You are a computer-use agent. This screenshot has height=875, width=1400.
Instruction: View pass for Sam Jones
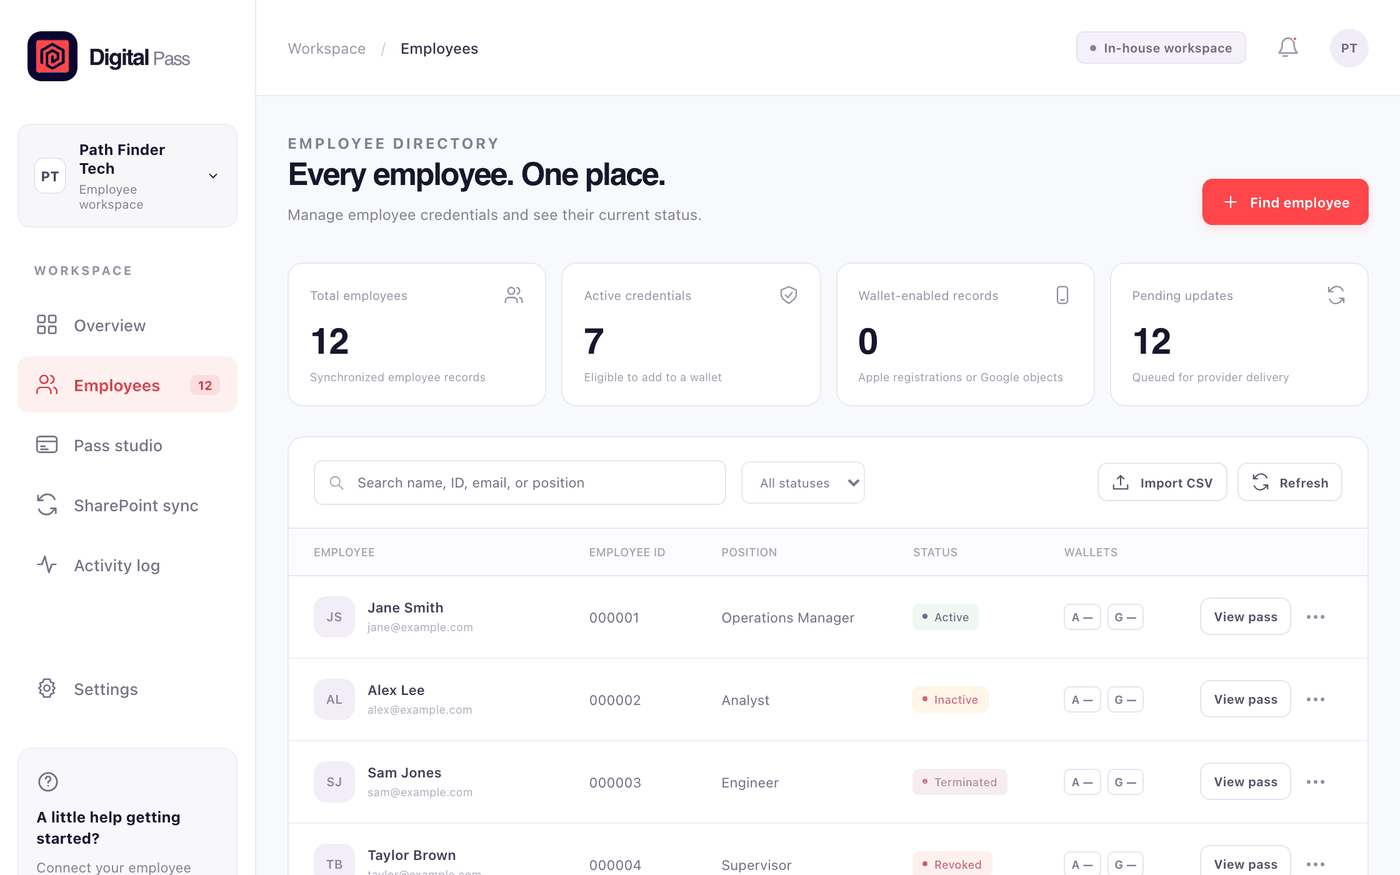[1245, 782]
